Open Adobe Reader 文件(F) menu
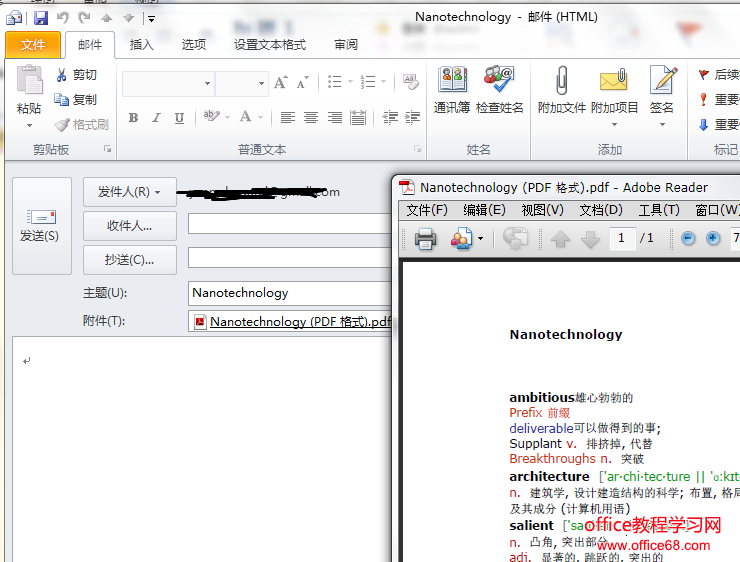The width and height of the screenshot is (740, 562). tap(427, 210)
